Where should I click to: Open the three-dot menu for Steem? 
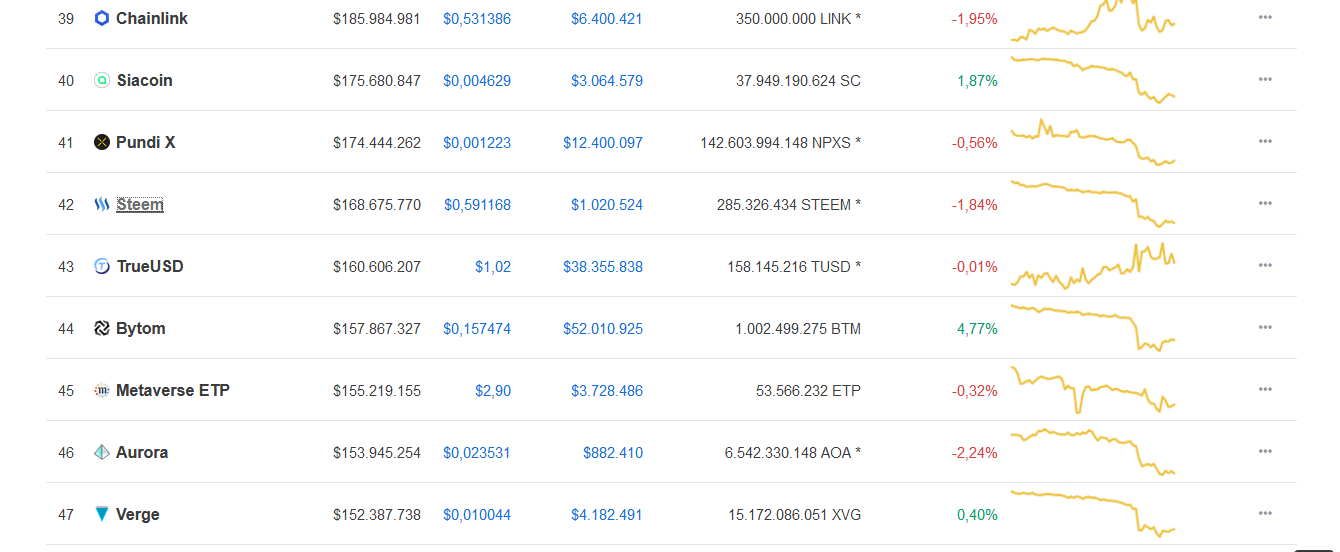pyautogui.click(x=1265, y=203)
